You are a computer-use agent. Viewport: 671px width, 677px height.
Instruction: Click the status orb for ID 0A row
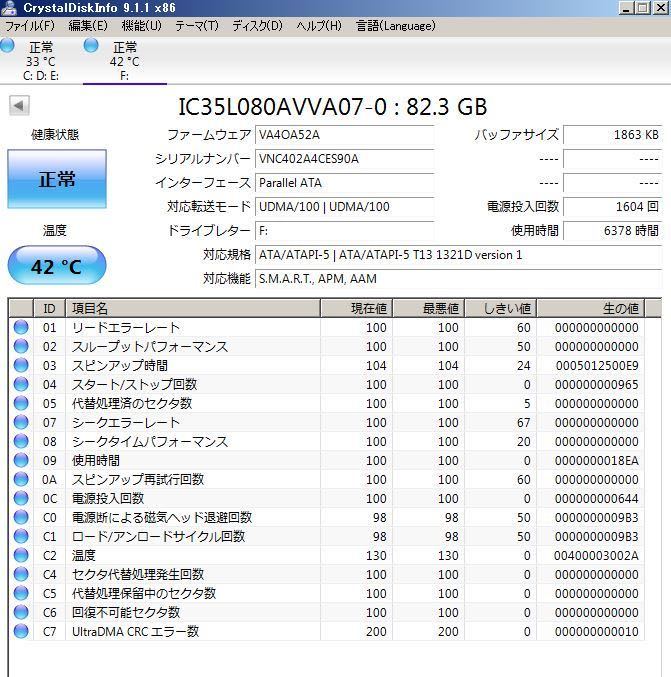tap(21, 479)
